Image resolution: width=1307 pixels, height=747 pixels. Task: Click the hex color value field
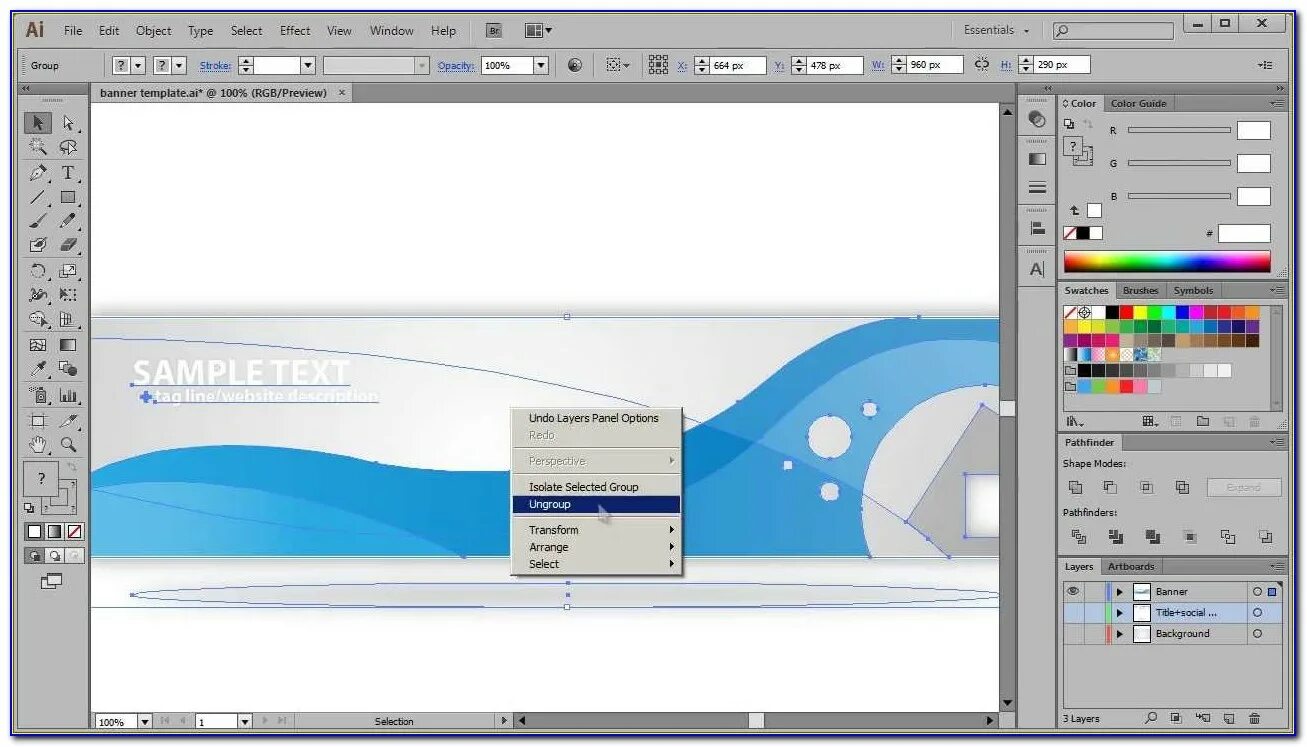(1244, 233)
